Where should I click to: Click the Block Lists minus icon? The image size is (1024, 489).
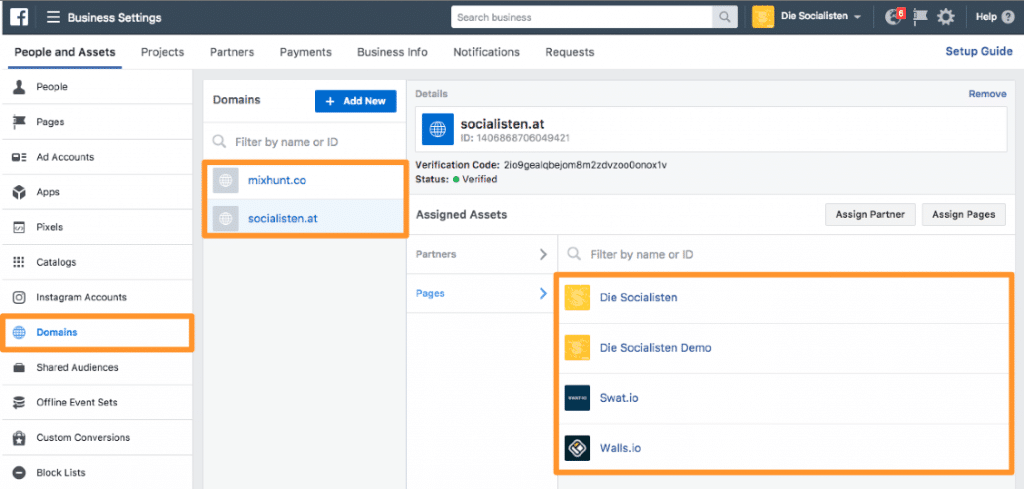(19, 473)
